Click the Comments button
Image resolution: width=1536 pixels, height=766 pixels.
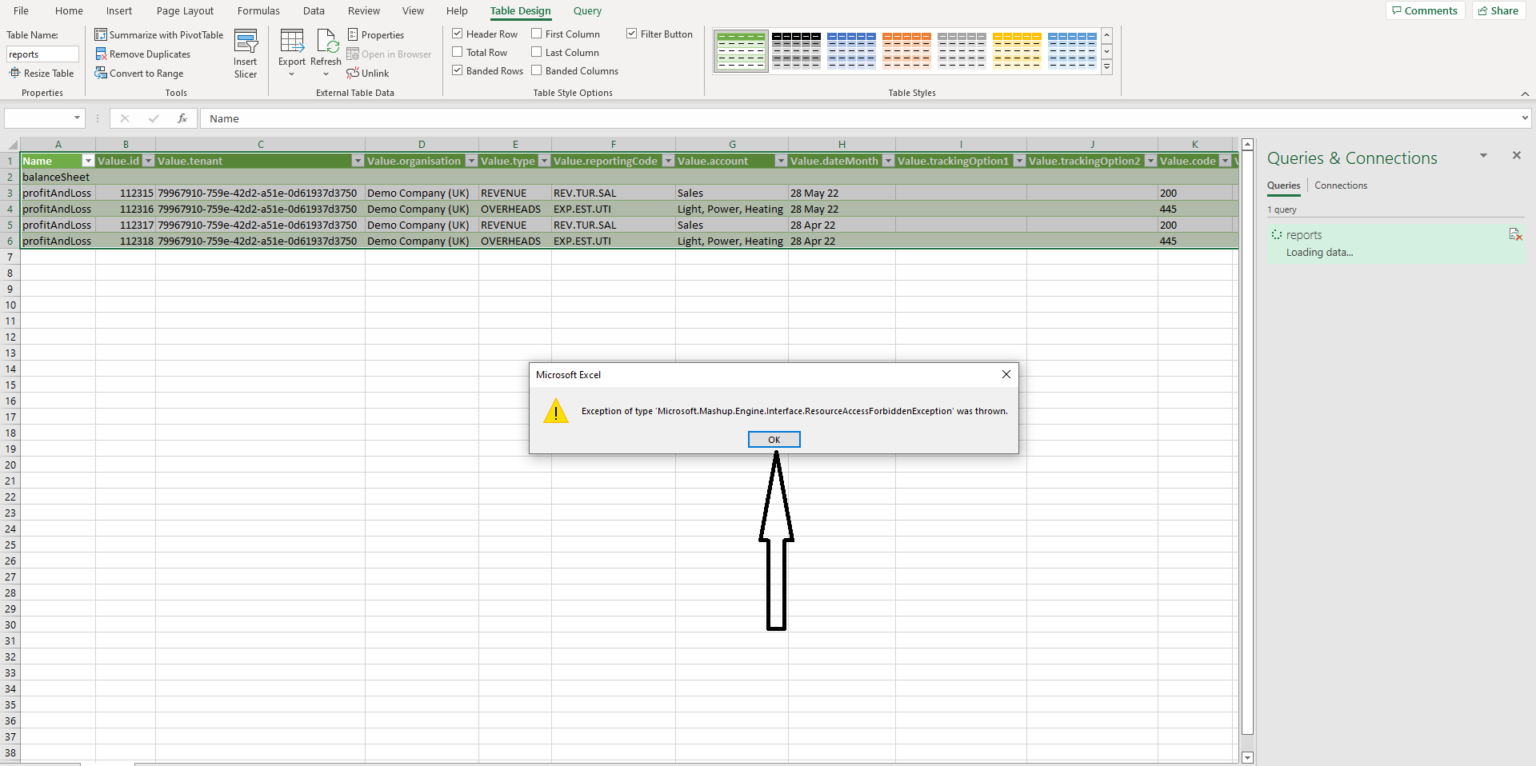click(x=1424, y=10)
